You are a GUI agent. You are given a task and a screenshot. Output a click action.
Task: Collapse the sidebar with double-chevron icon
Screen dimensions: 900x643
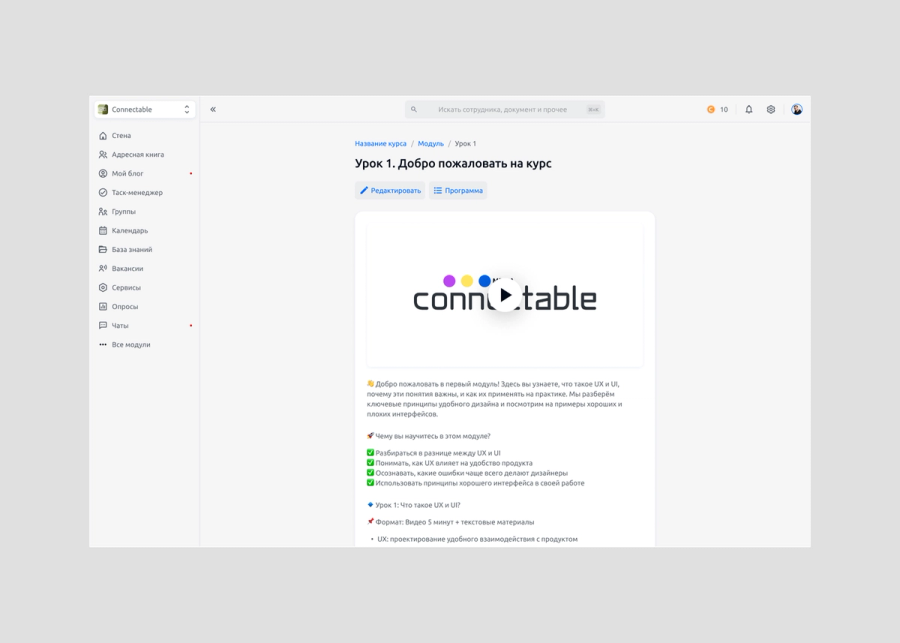coord(213,109)
